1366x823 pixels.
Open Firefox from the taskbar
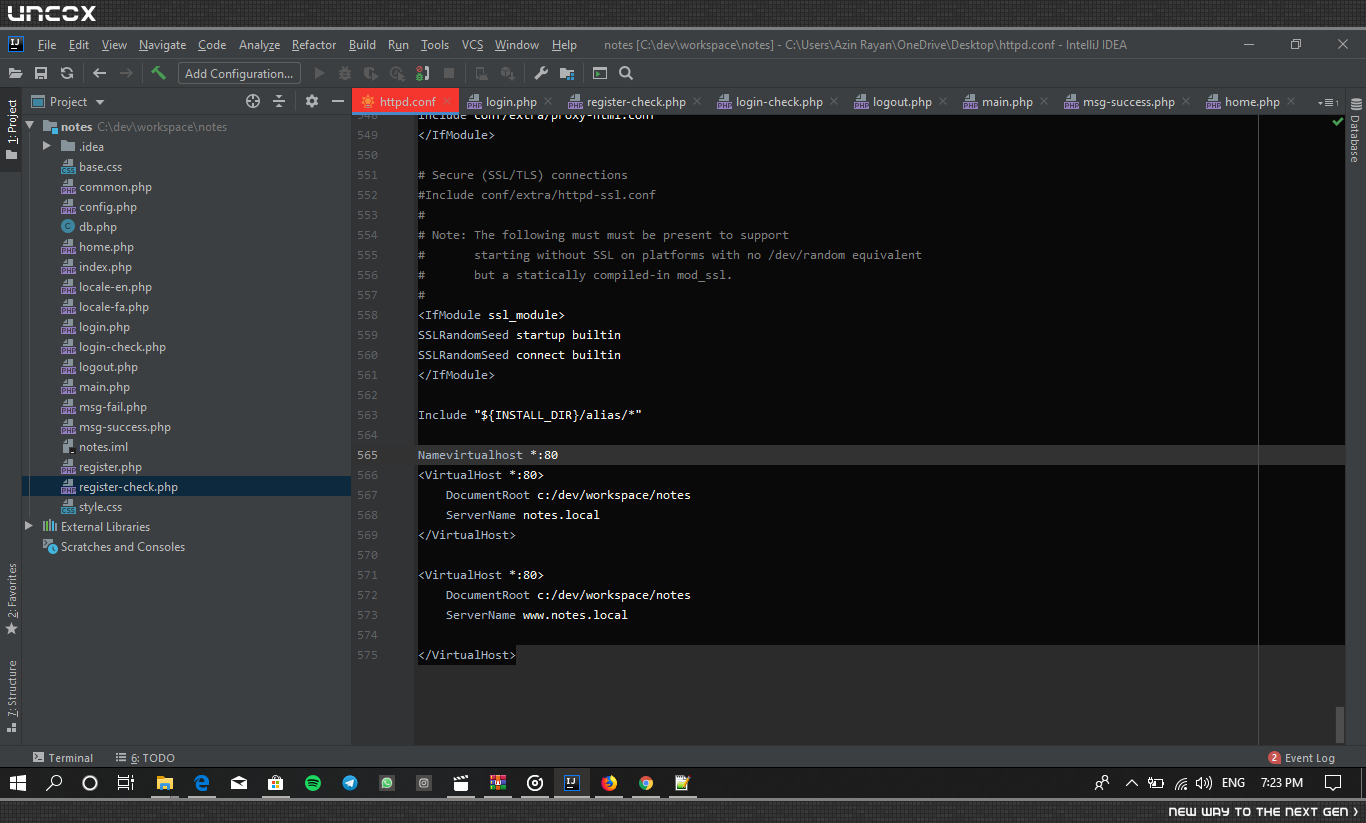click(x=609, y=783)
